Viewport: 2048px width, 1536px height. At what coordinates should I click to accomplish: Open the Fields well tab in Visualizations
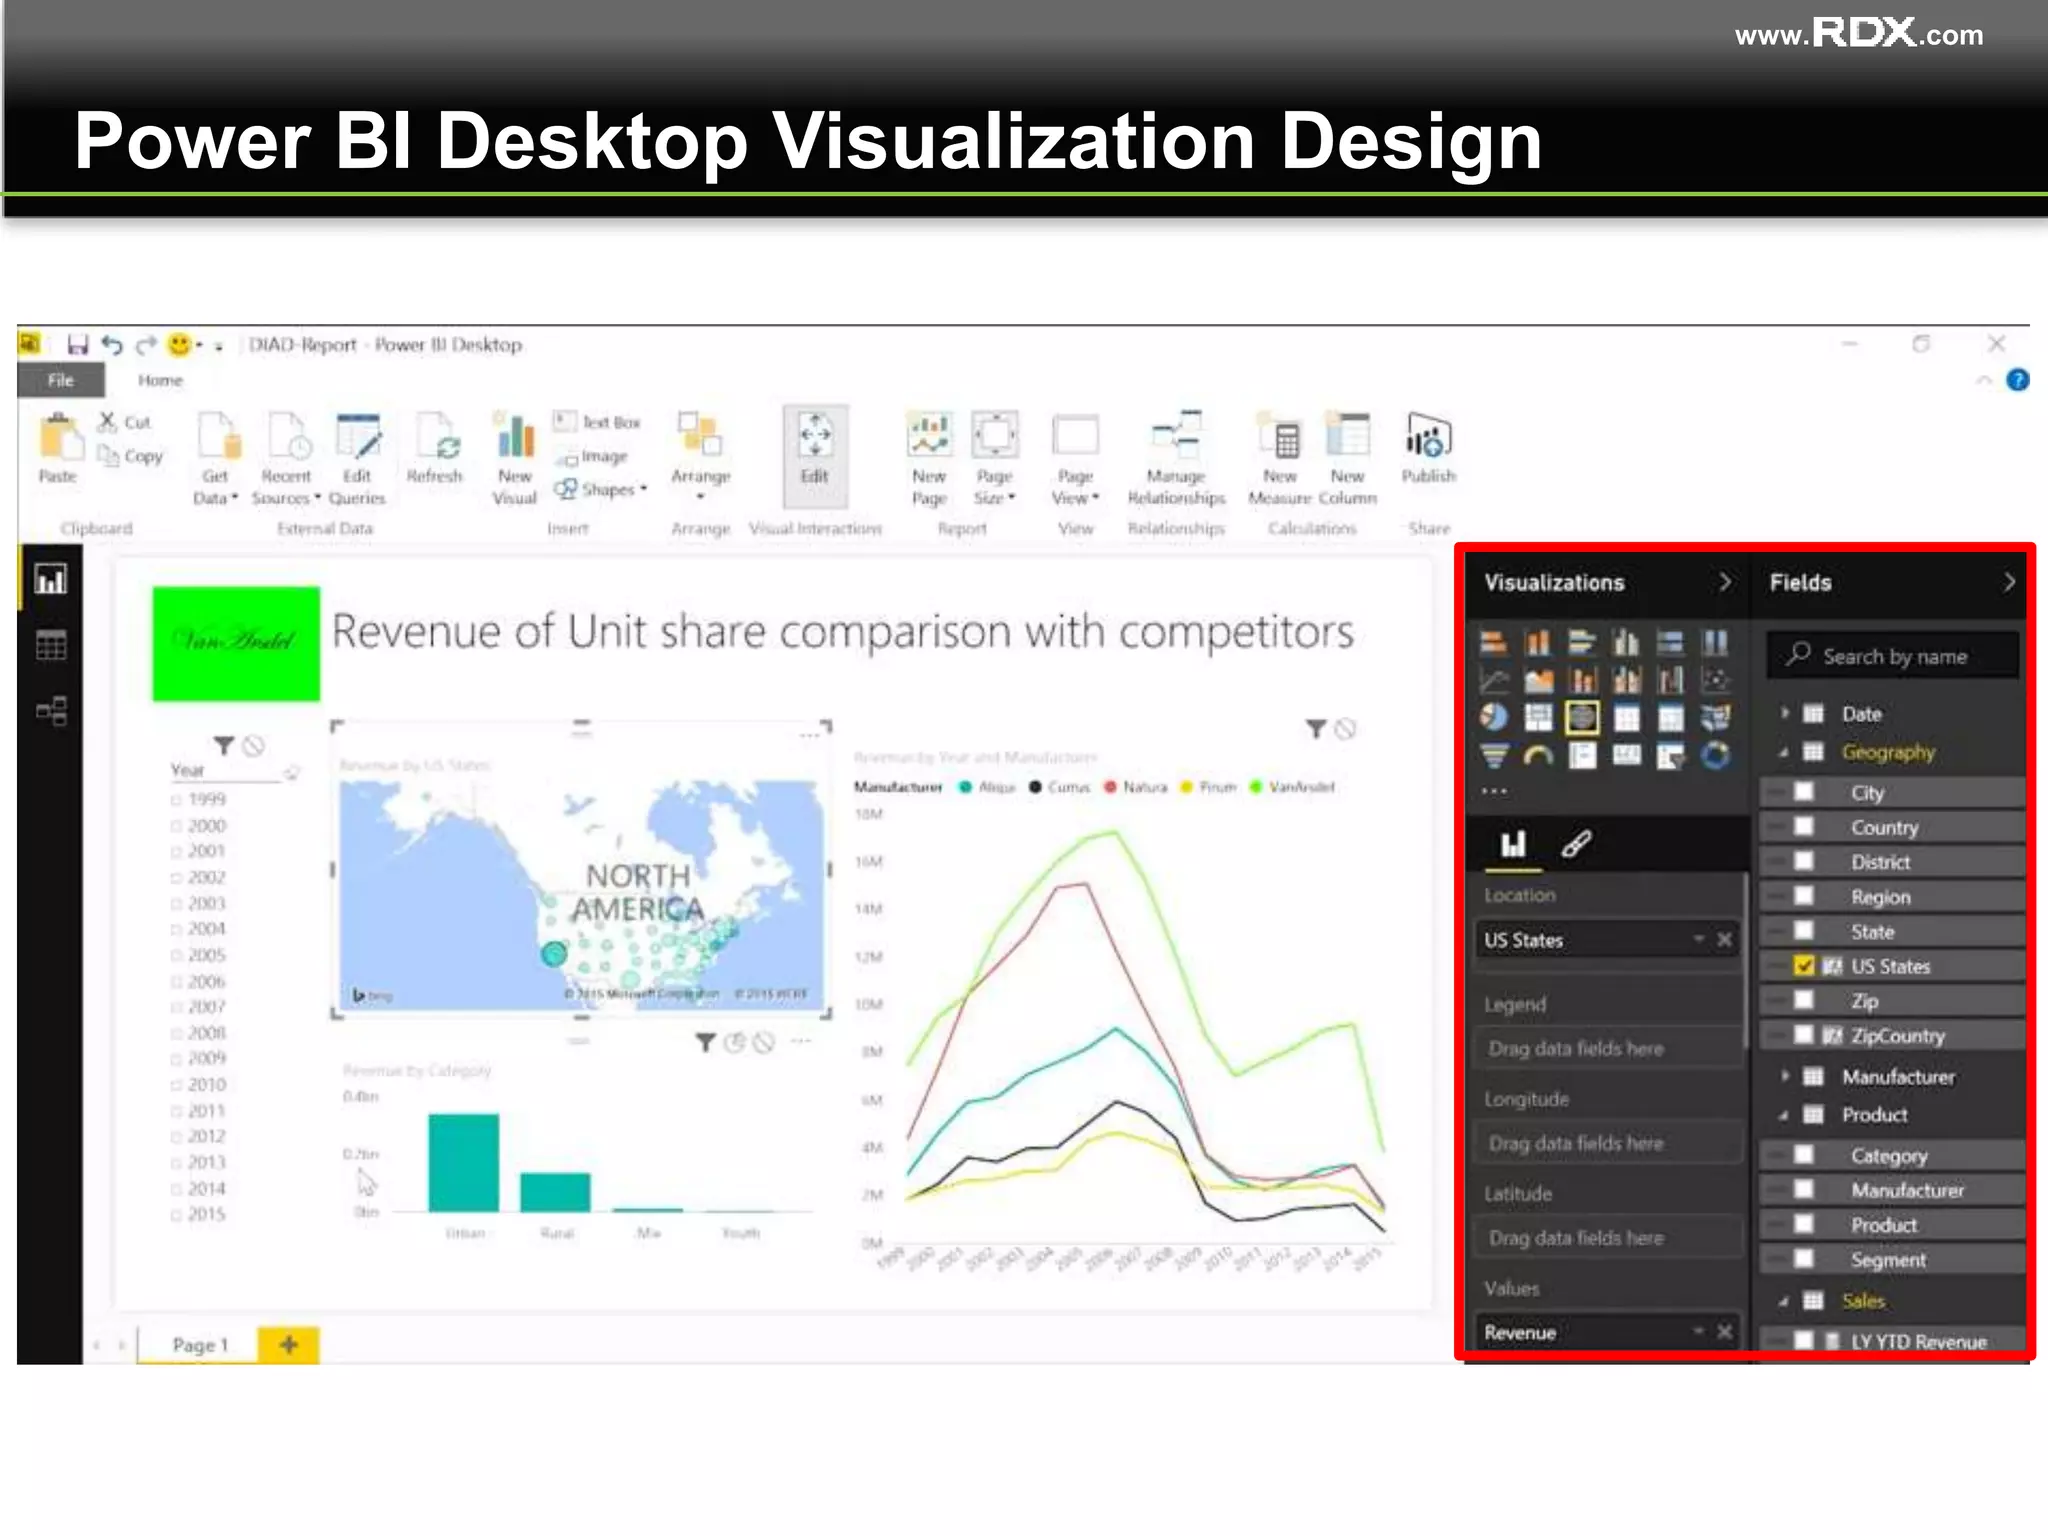tap(1513, 844)
